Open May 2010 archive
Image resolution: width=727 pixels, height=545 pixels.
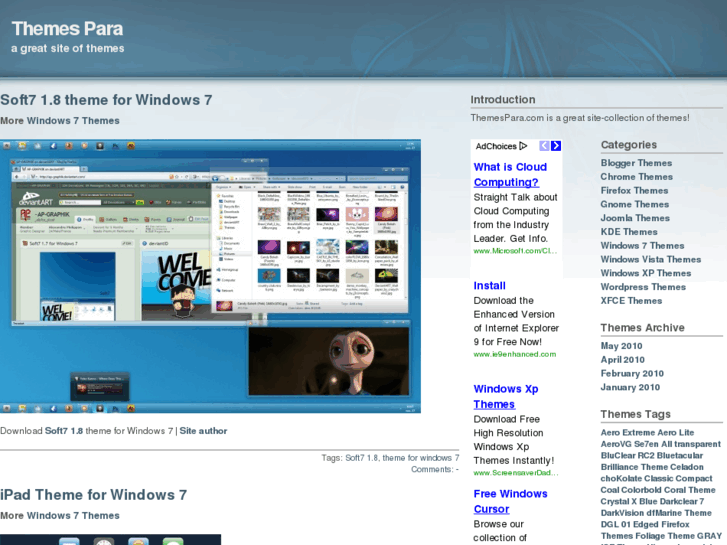coord(621,346)
